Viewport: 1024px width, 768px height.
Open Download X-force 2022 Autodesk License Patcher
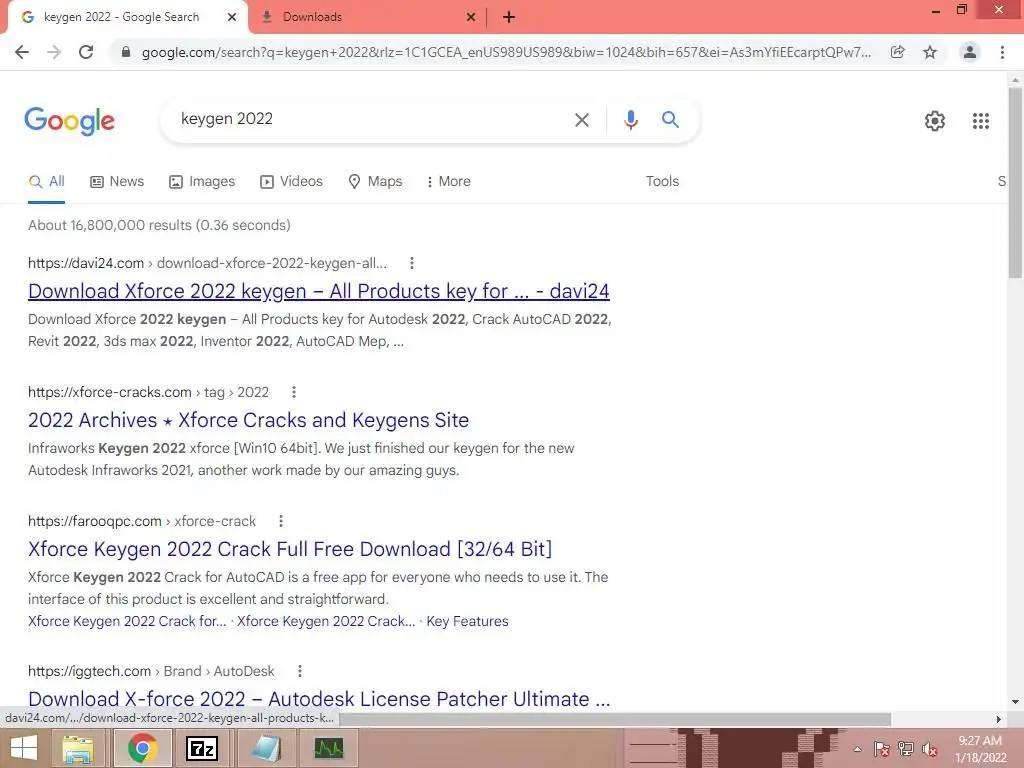click(x=319, y=699)
